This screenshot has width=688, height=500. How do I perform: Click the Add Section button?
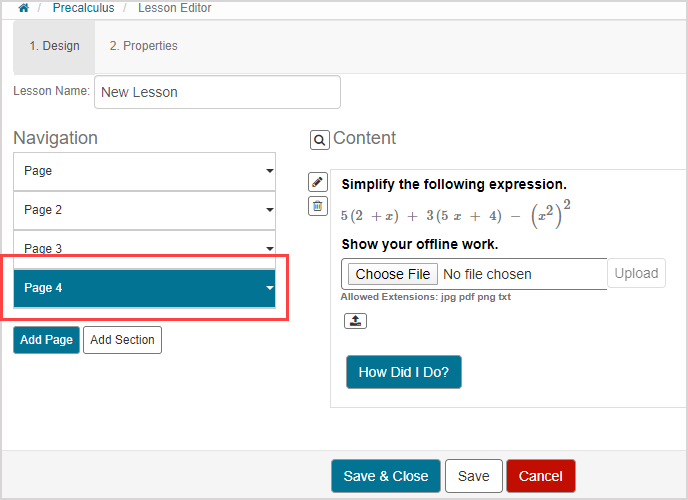122,340
